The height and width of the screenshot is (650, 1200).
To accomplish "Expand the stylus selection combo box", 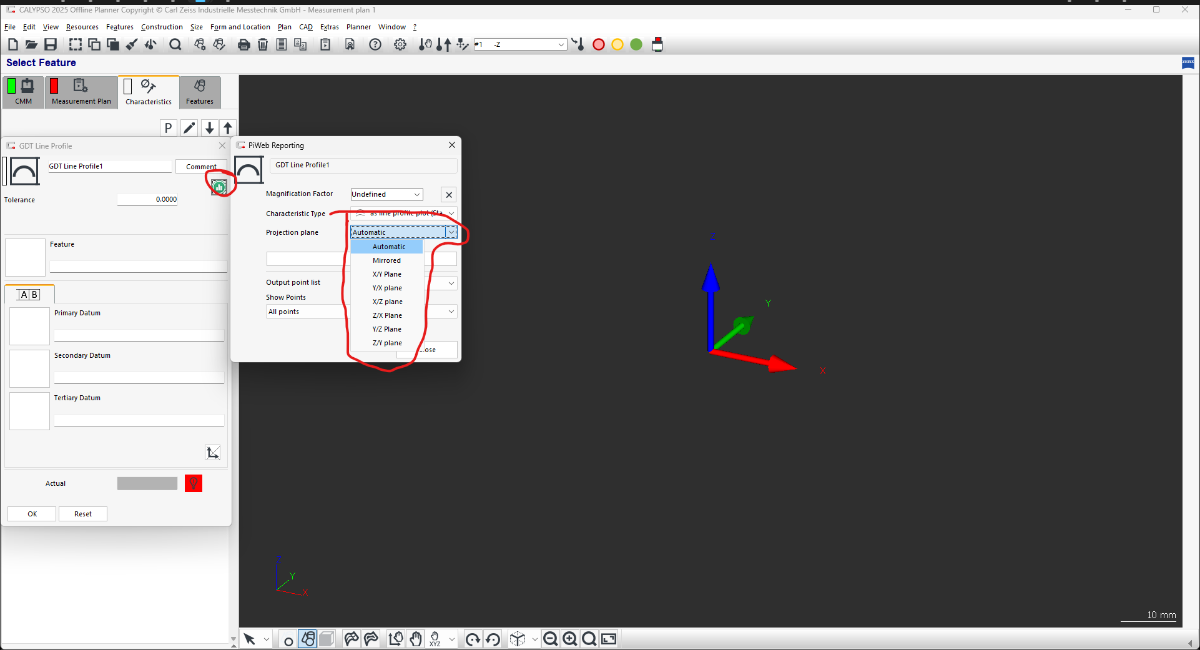I will [561, 45].
